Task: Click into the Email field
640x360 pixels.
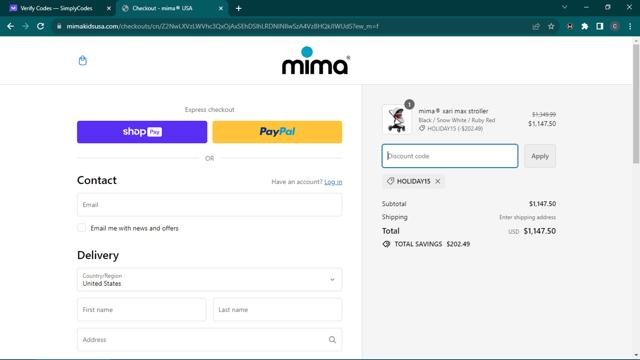Action: click(209, 205)
